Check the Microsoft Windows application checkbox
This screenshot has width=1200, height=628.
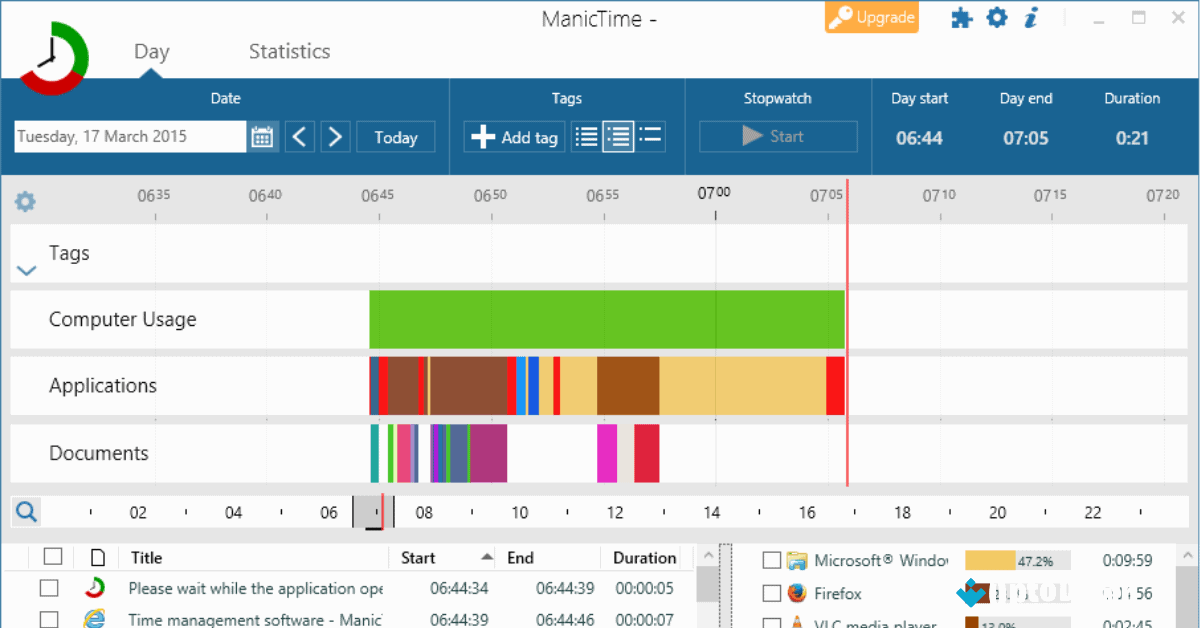click(771, 560)
